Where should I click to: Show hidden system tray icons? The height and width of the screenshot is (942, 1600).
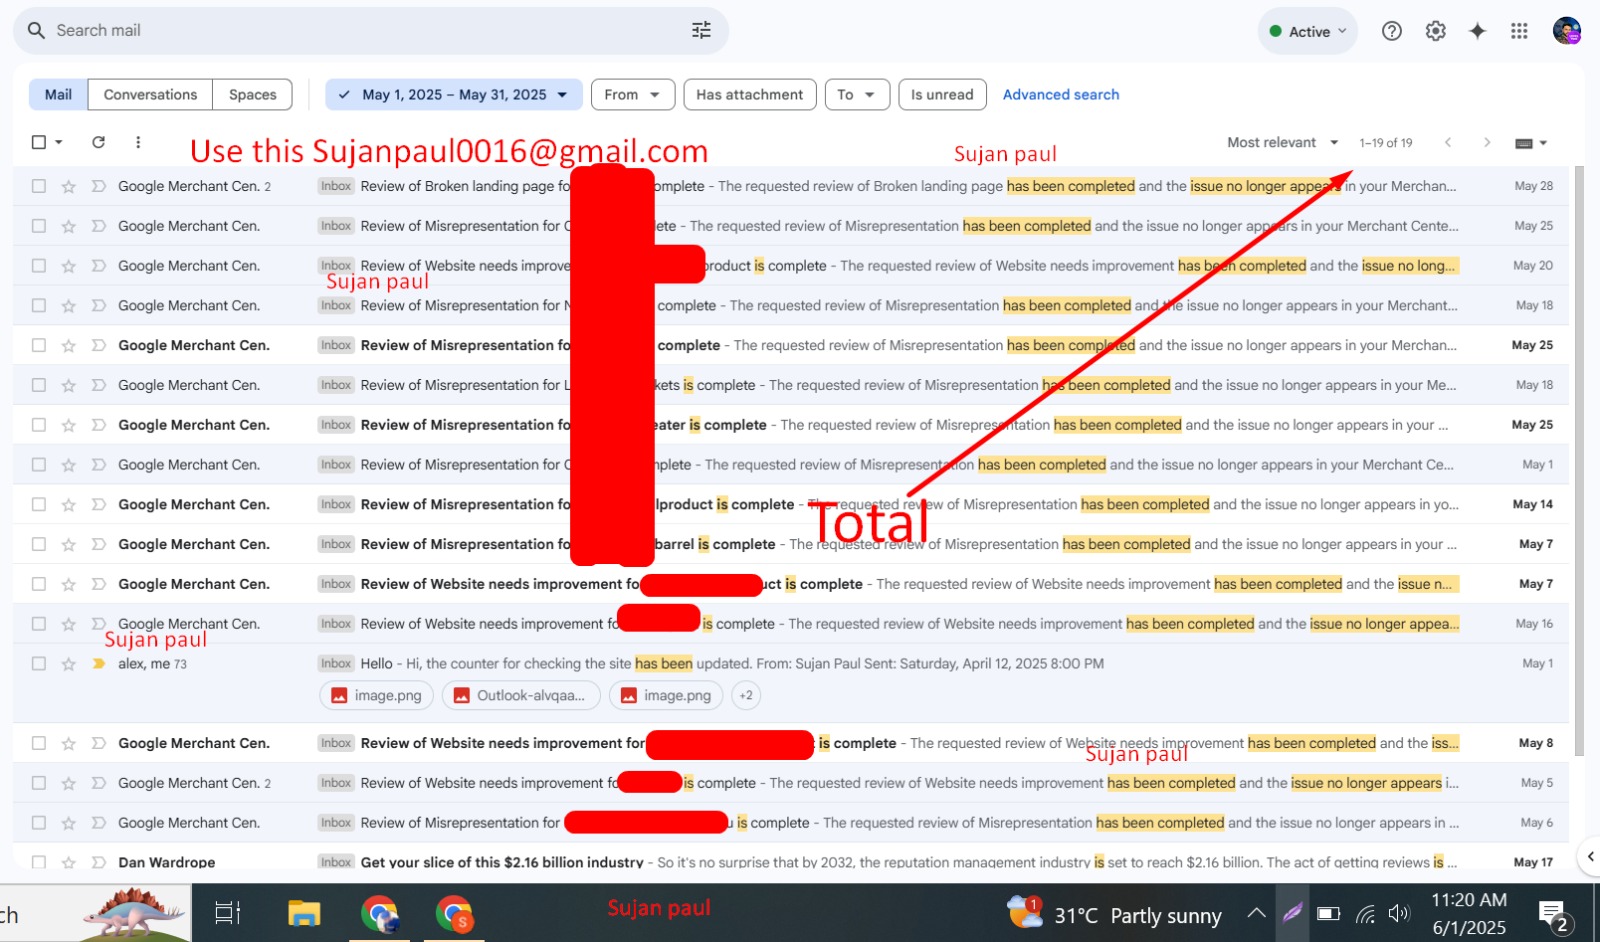tap(1256, 914)
